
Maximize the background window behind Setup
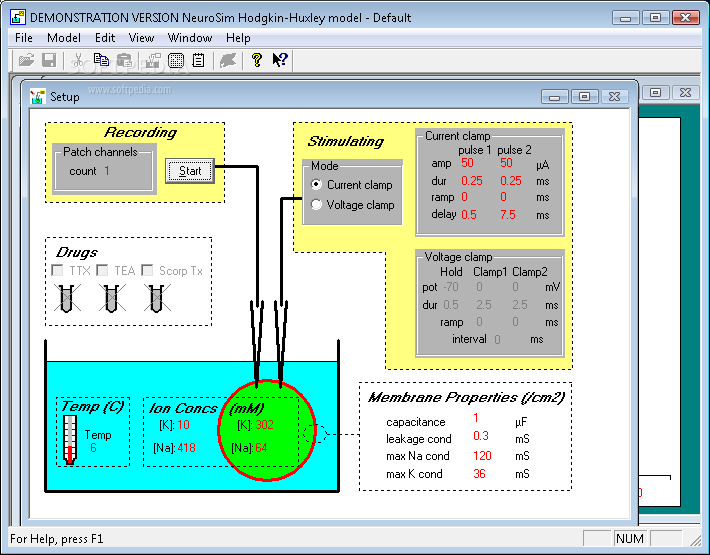655,92
